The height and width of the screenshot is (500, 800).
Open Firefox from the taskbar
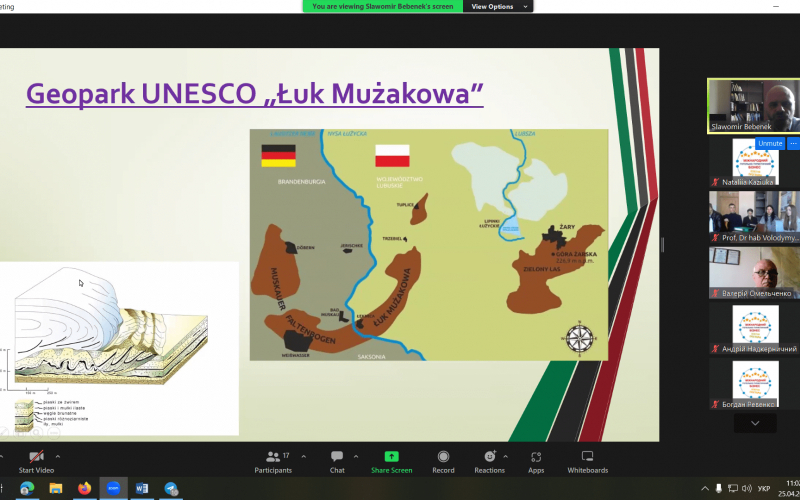point(84,488)
